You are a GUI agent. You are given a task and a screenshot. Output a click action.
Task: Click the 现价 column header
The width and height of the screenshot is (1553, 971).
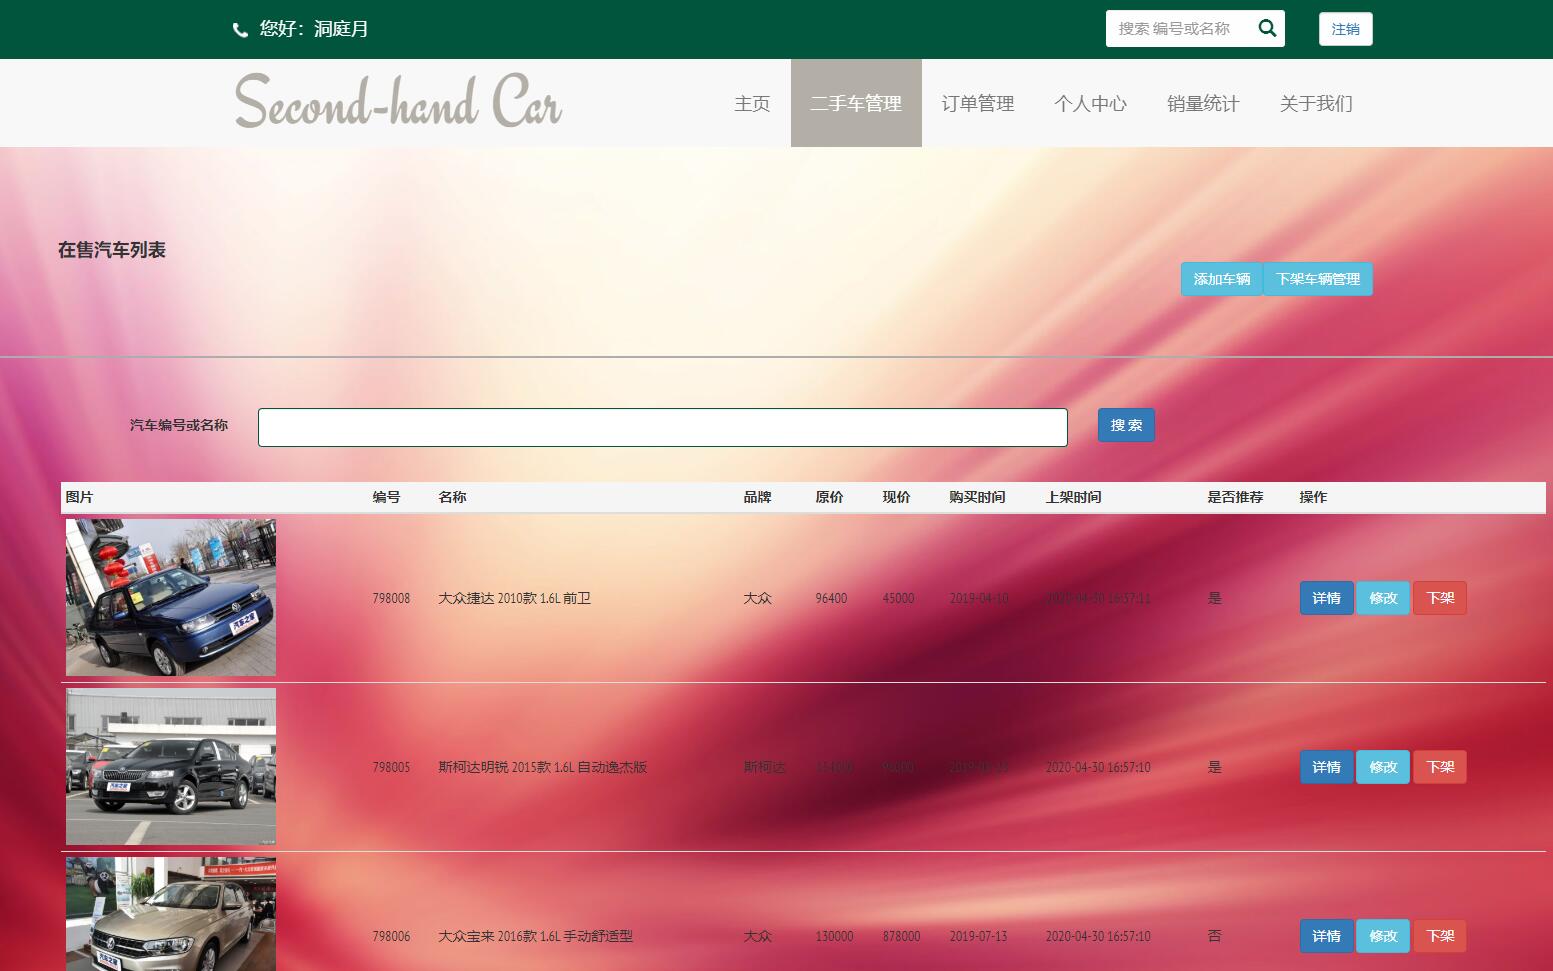pos(896,497)
